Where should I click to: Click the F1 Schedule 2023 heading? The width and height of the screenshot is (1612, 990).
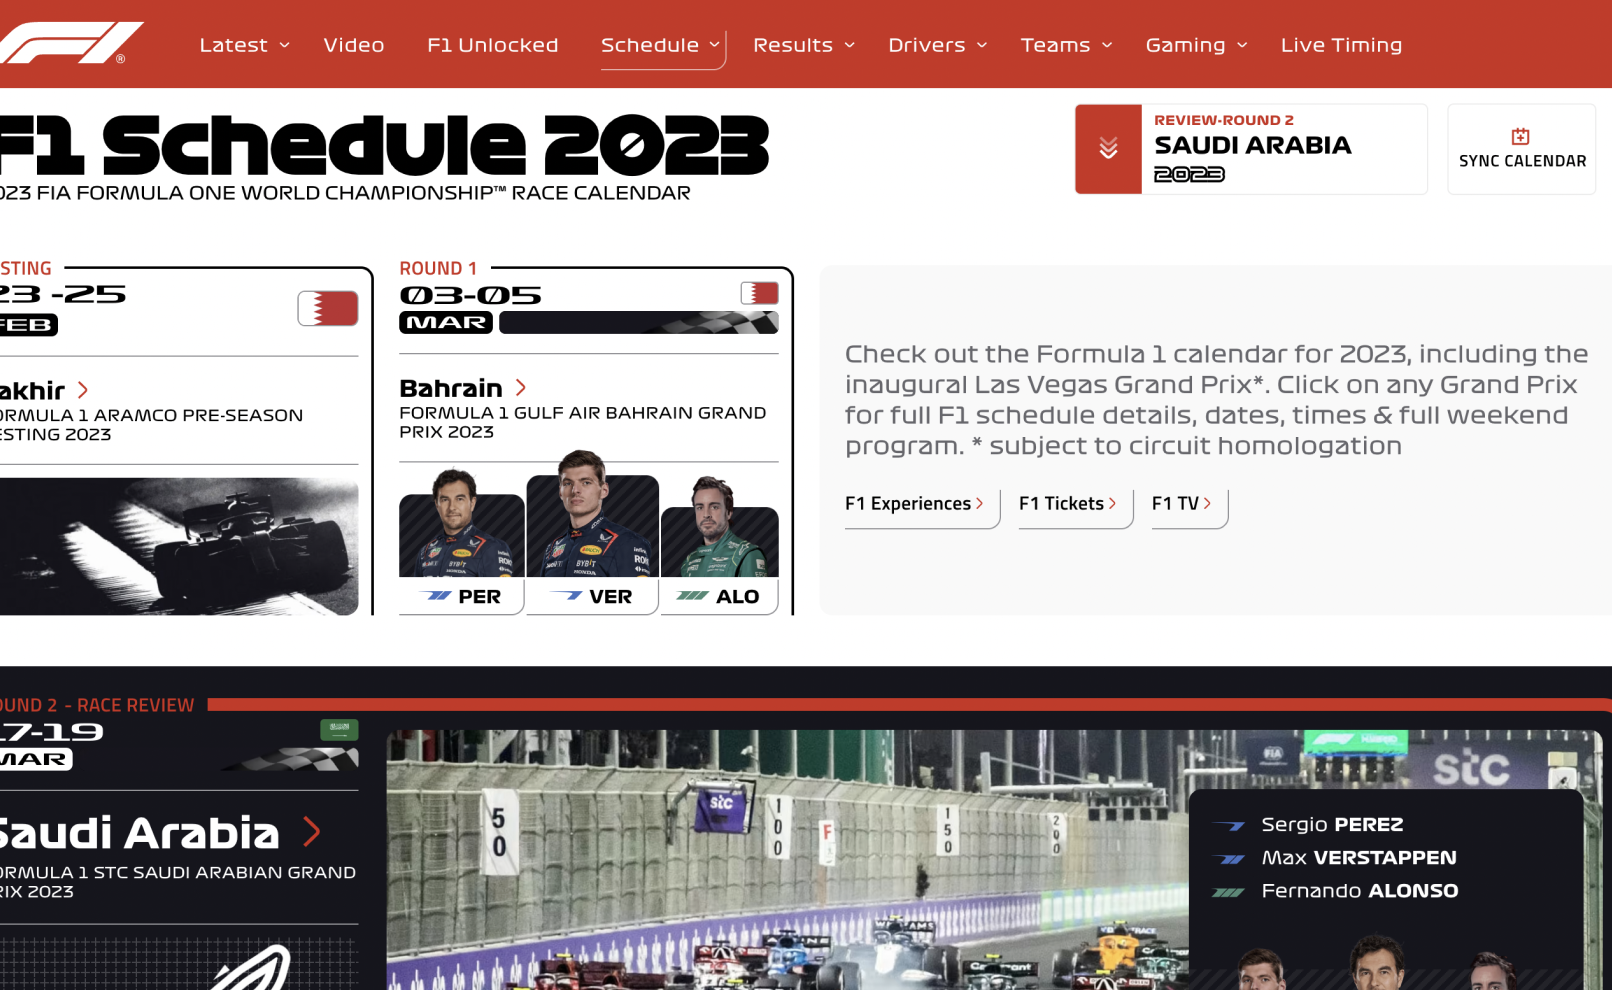(x=384, y=145)
